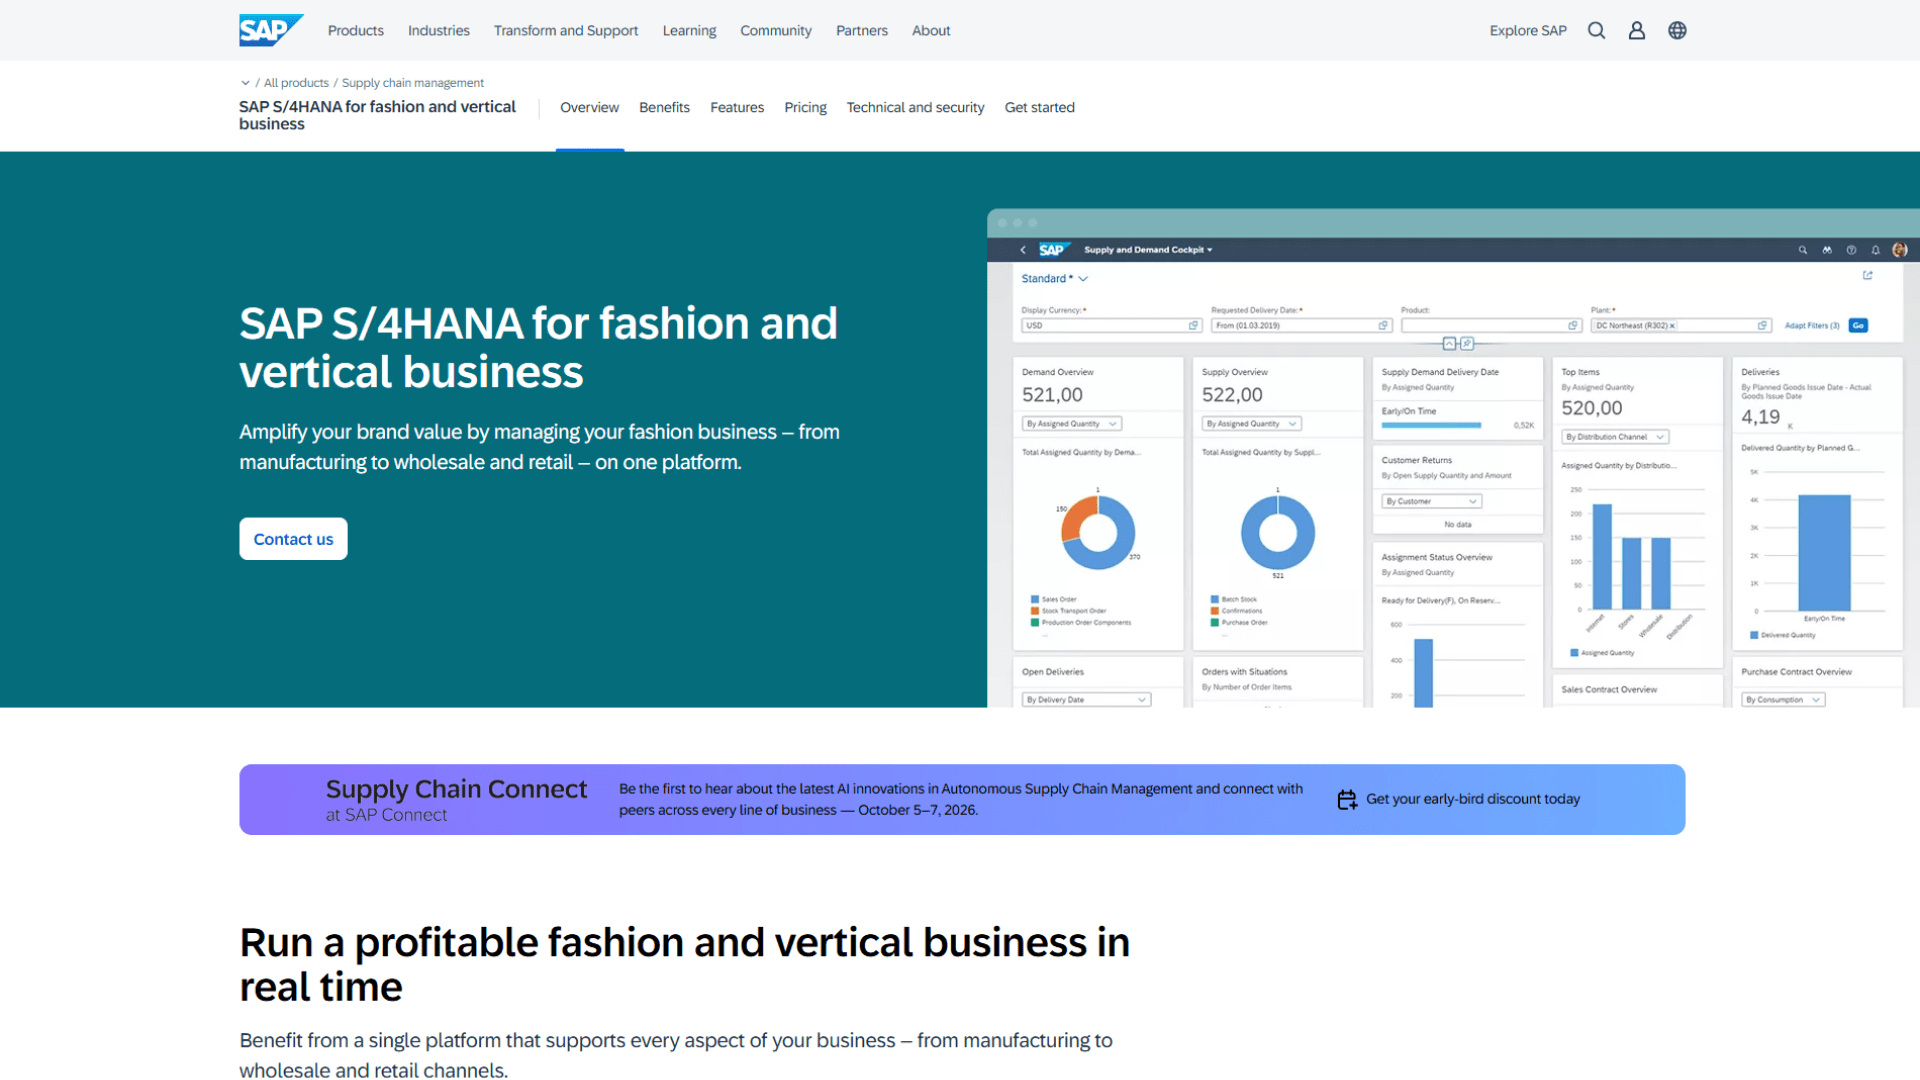Click user avatar in cockpit dashboard

[1900, 250]
